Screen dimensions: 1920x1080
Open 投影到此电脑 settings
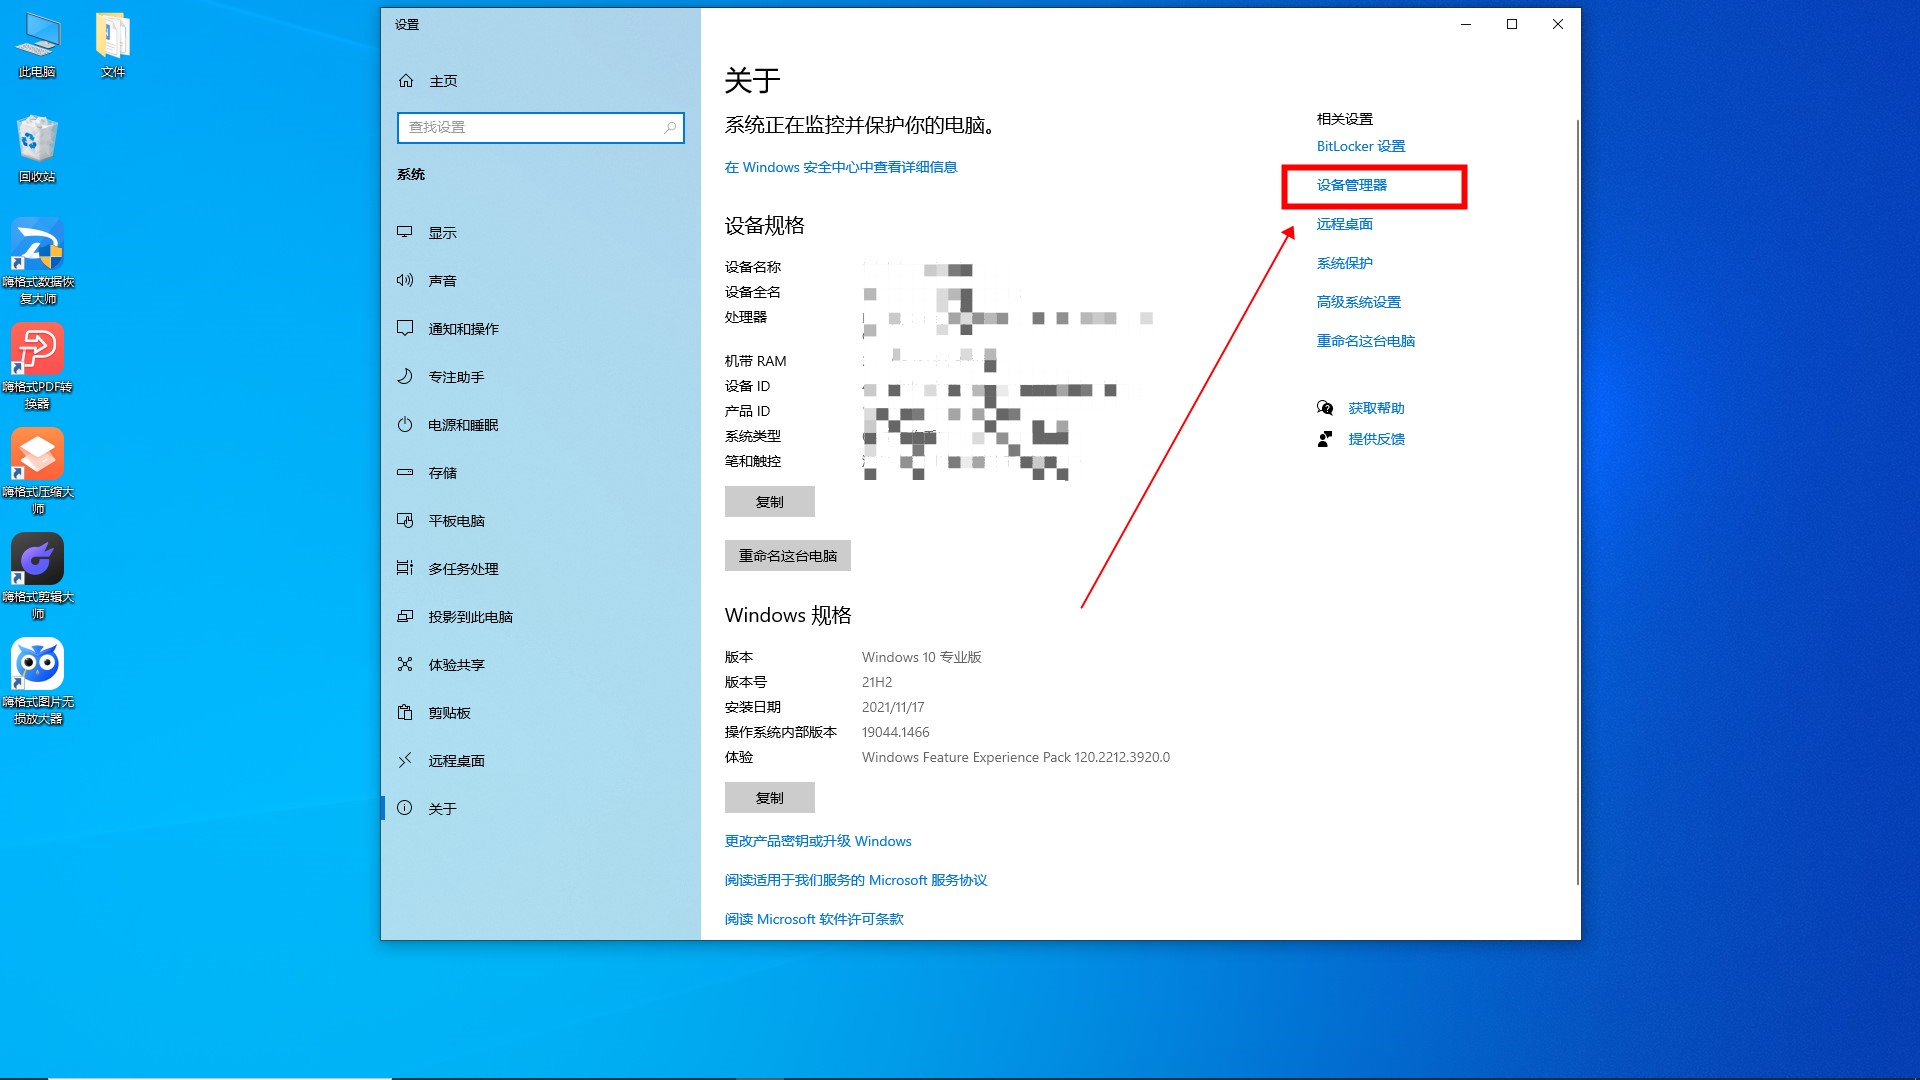pyautogui.click(x=470, y=616)
